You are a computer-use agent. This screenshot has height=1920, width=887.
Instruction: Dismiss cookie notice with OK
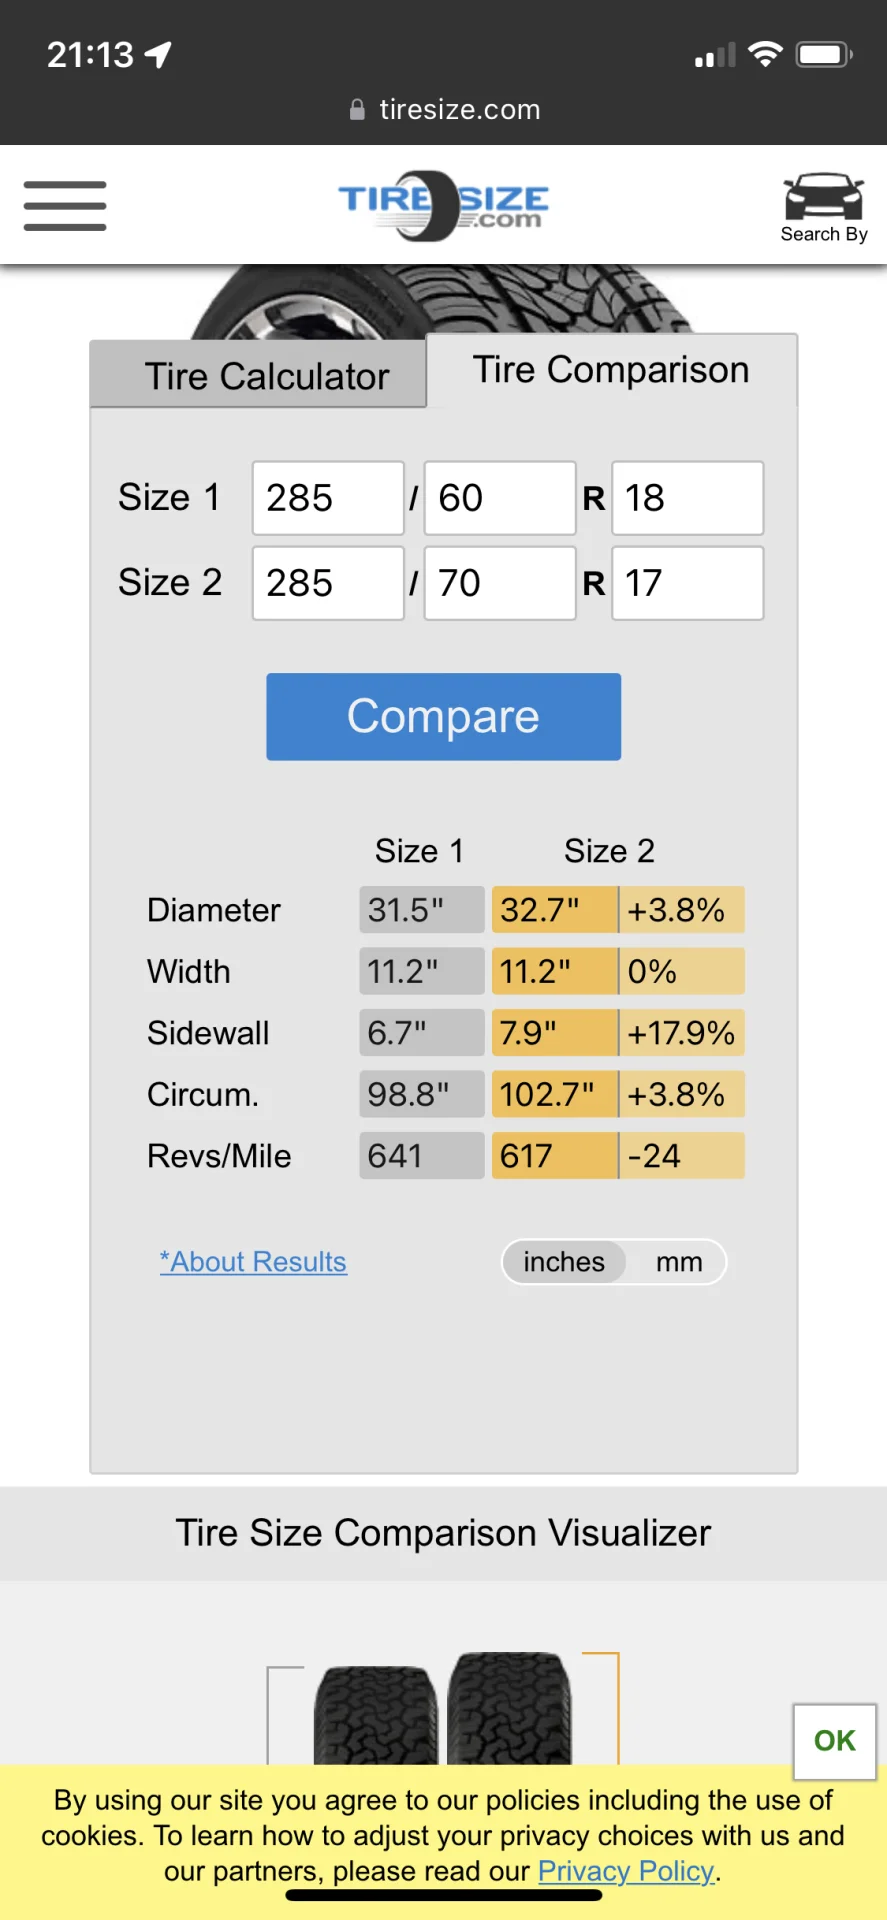(x=834, y=1741)
